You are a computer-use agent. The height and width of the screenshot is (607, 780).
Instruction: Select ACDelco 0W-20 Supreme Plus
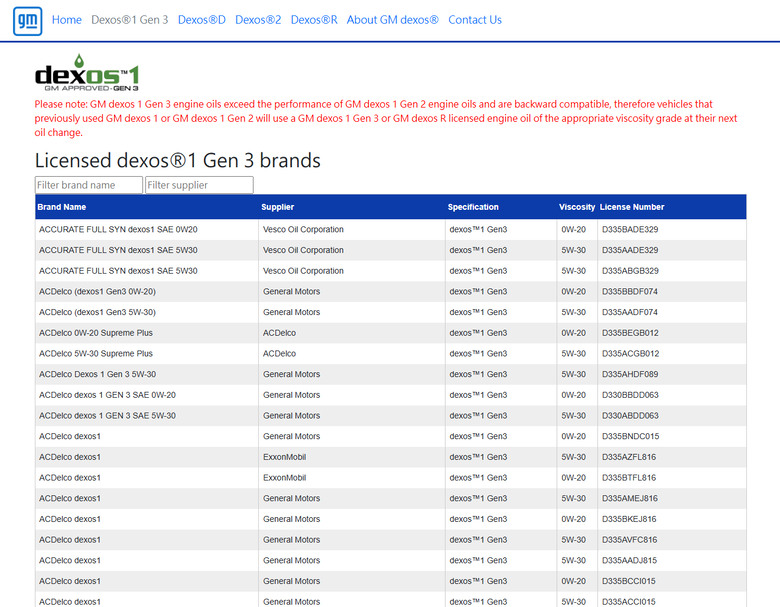click(x=96, y=333)
